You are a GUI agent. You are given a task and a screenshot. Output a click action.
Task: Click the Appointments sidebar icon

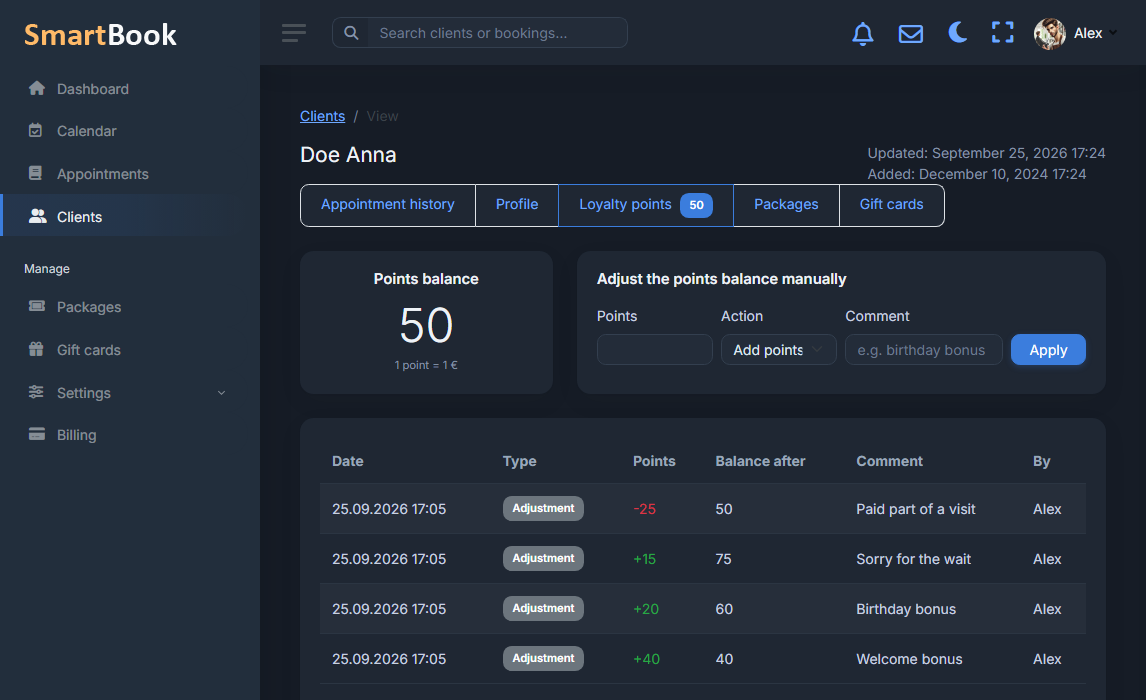pos(36,173)
